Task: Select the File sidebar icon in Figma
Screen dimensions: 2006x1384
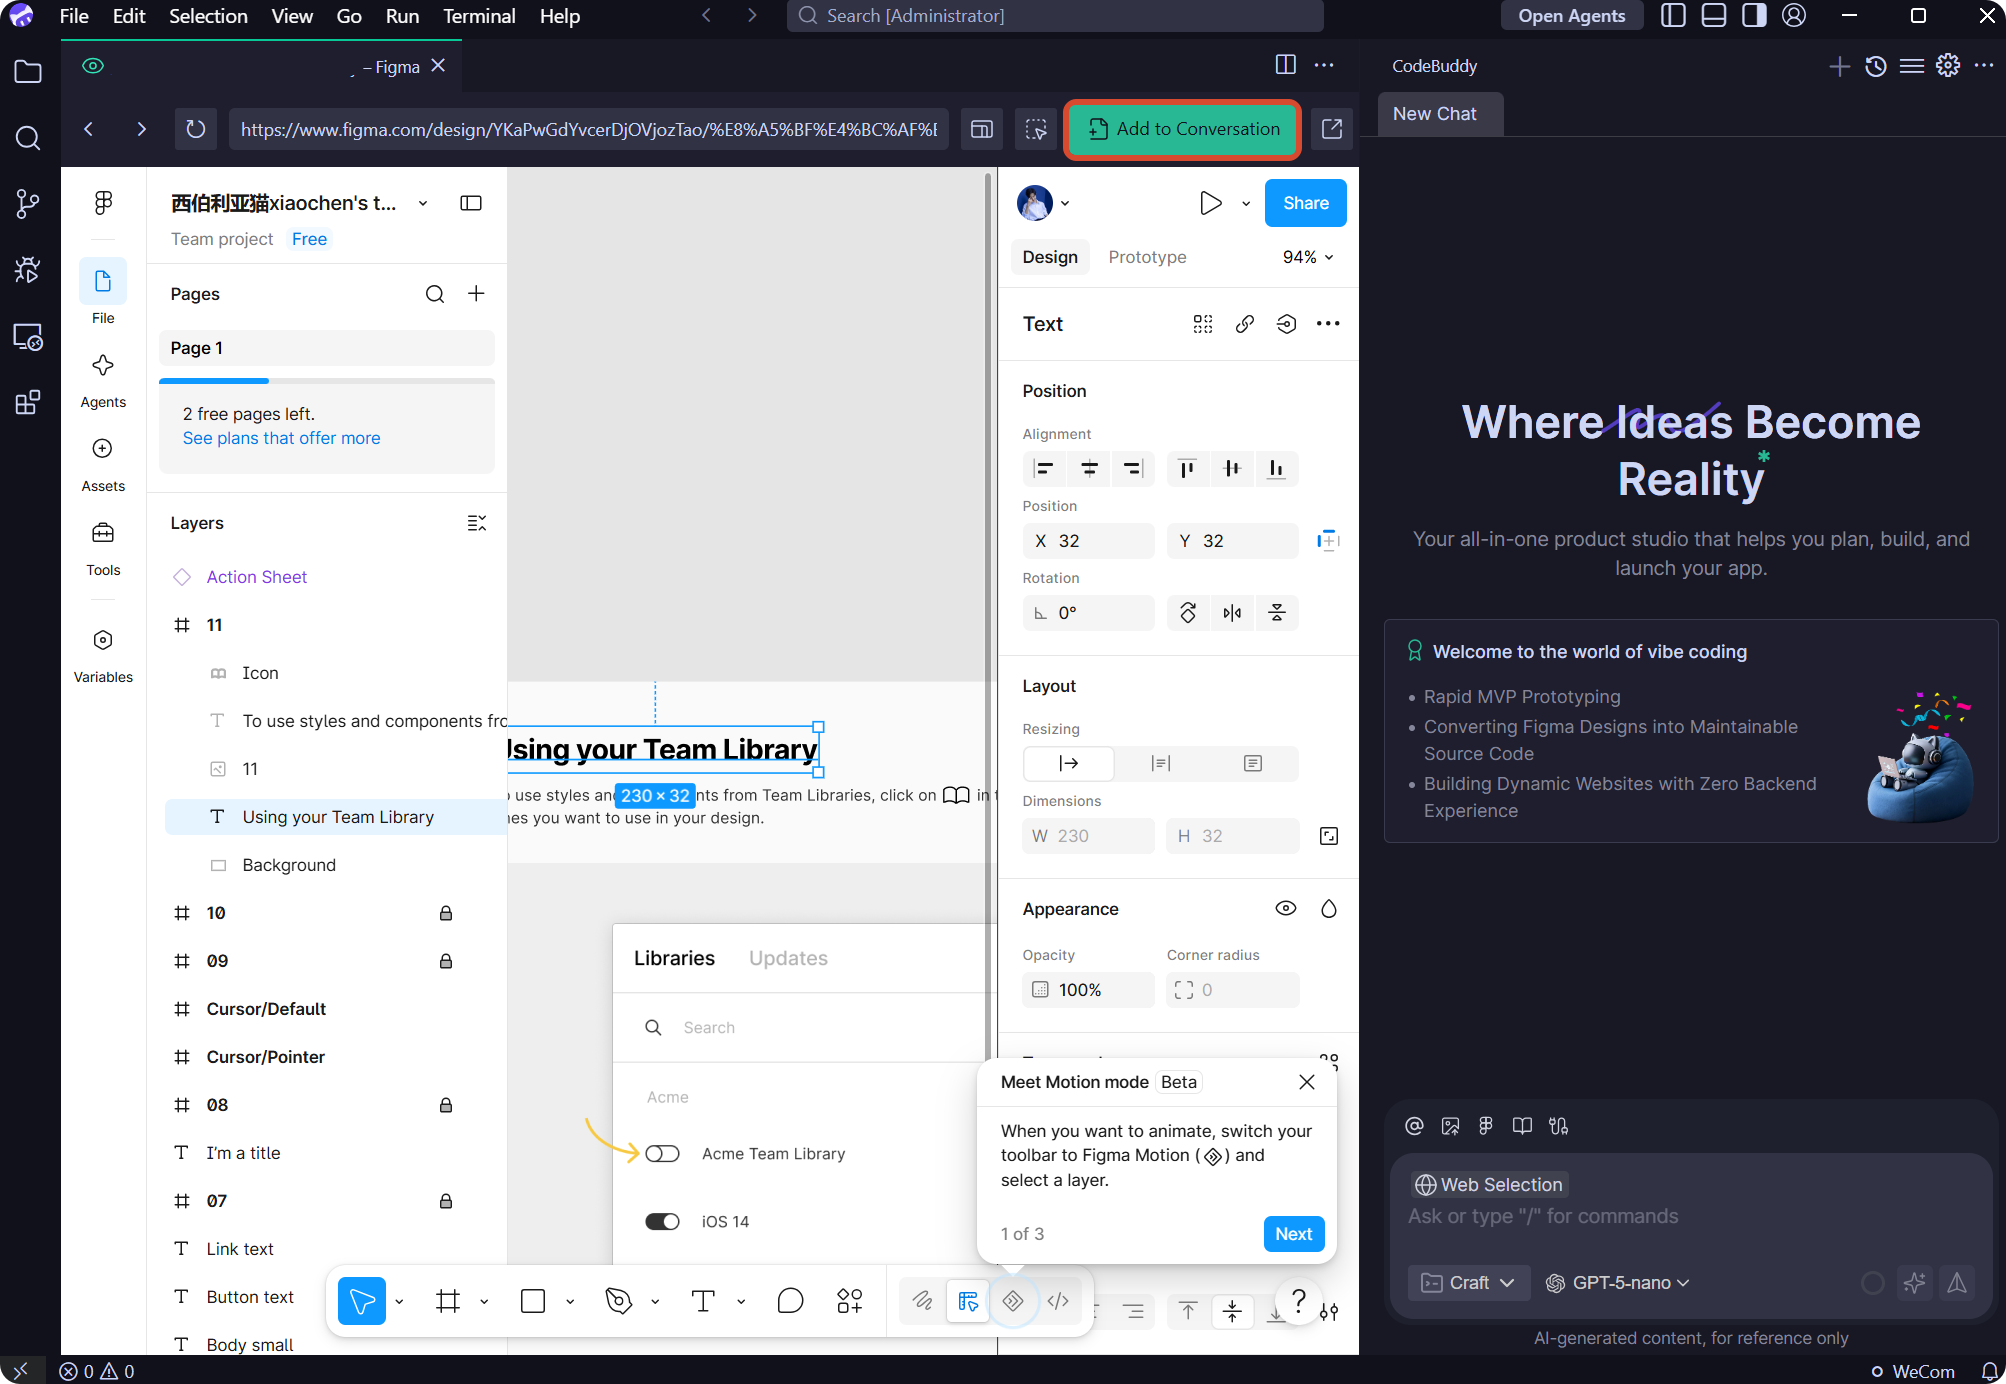Action: tap(103, 292)
